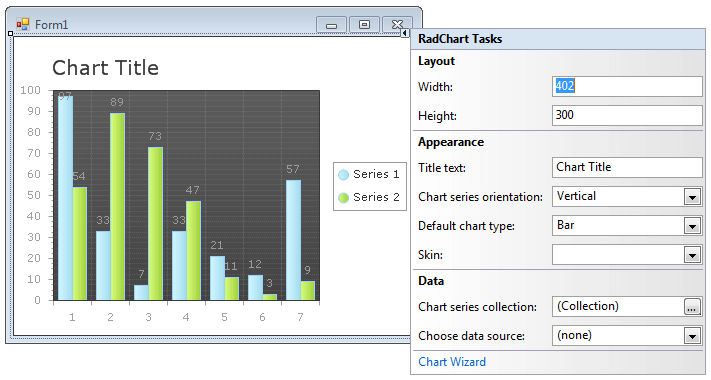
Task: Click the Series 1 bar labeled 57
Action: (x=293, y=240)
